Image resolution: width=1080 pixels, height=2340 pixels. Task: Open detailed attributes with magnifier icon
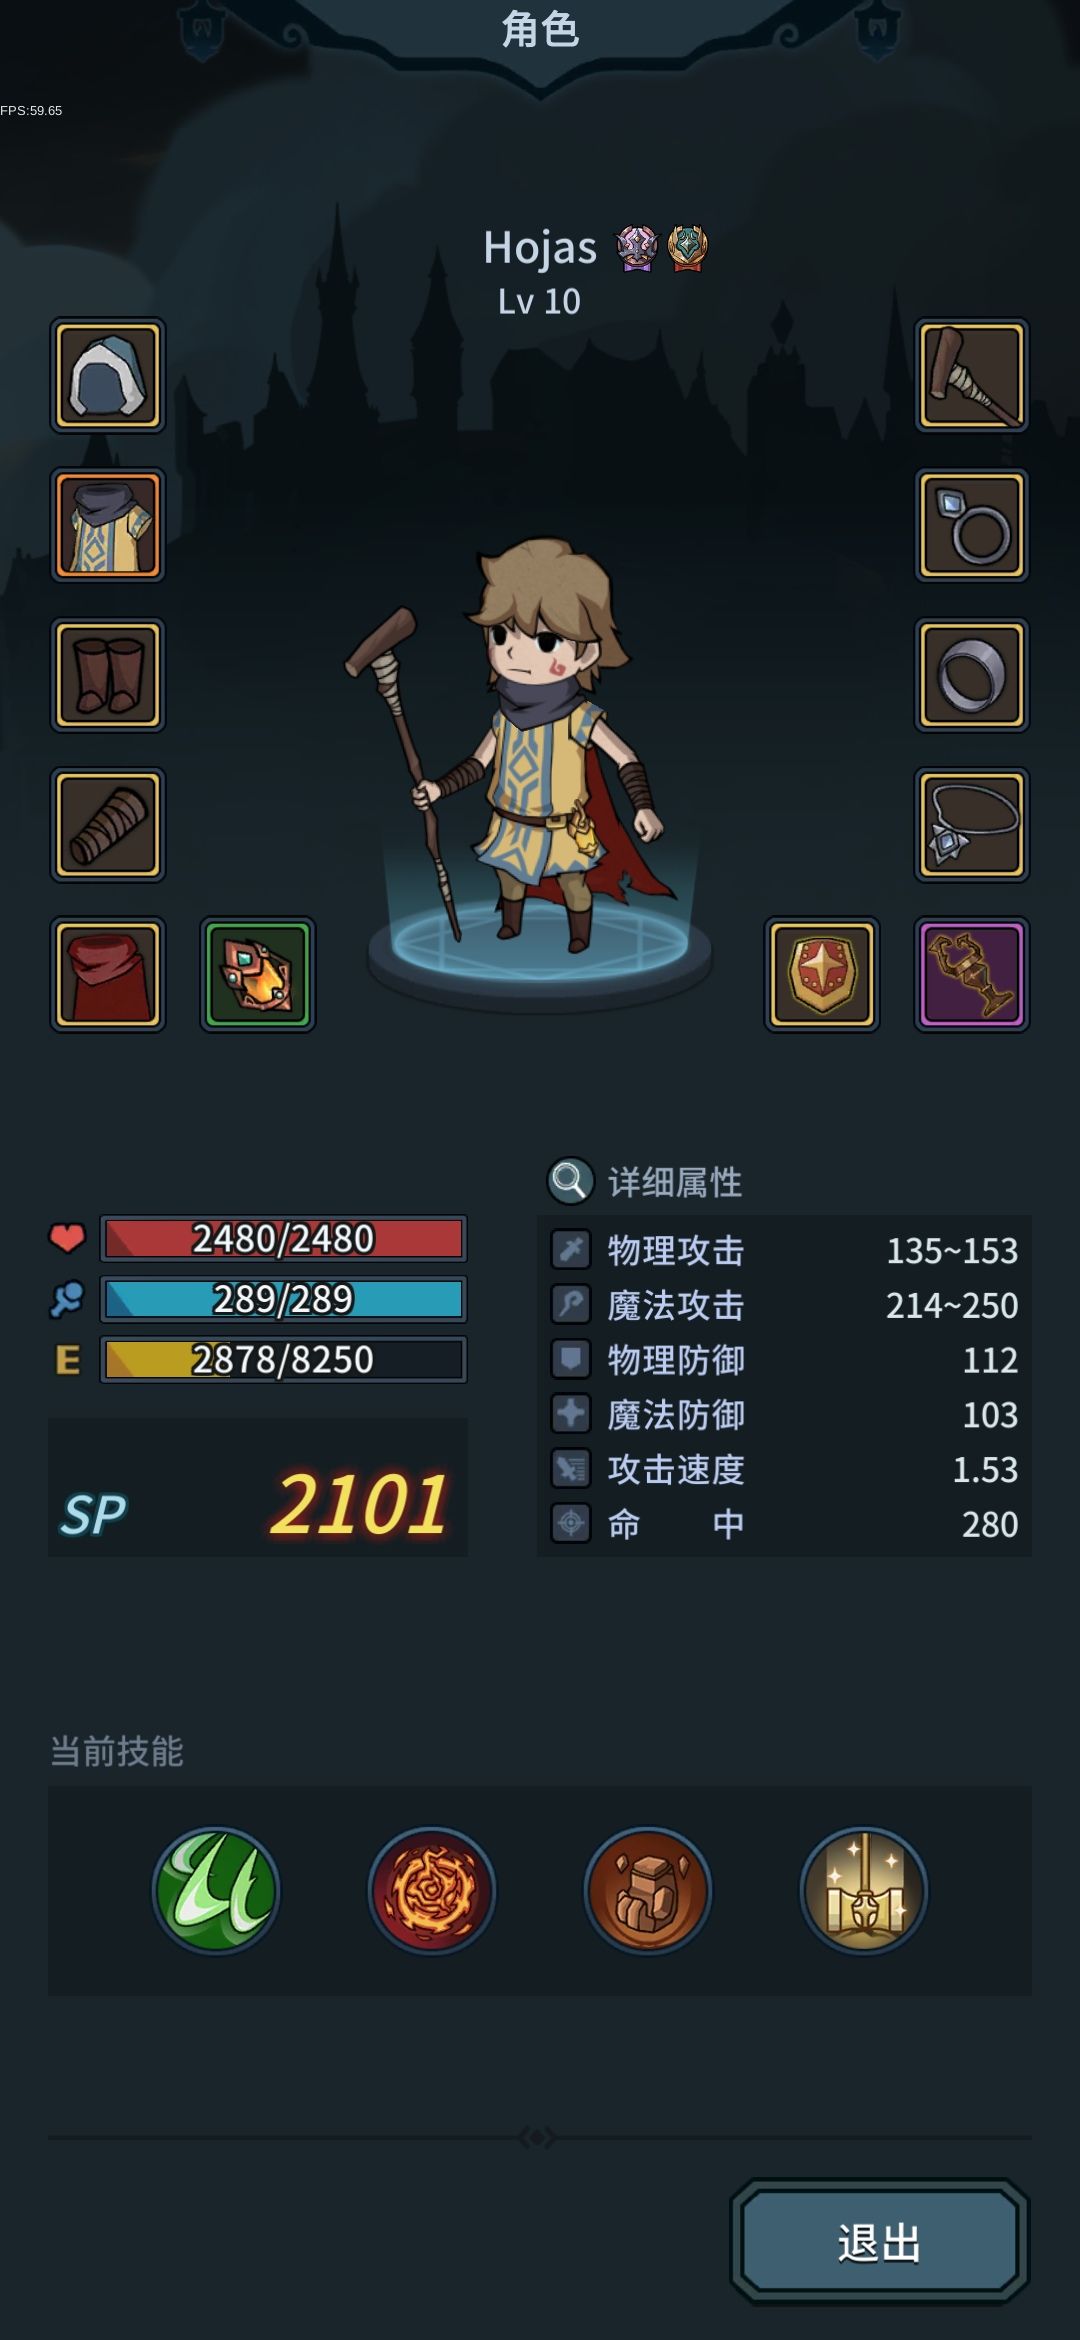(645, 1182)
